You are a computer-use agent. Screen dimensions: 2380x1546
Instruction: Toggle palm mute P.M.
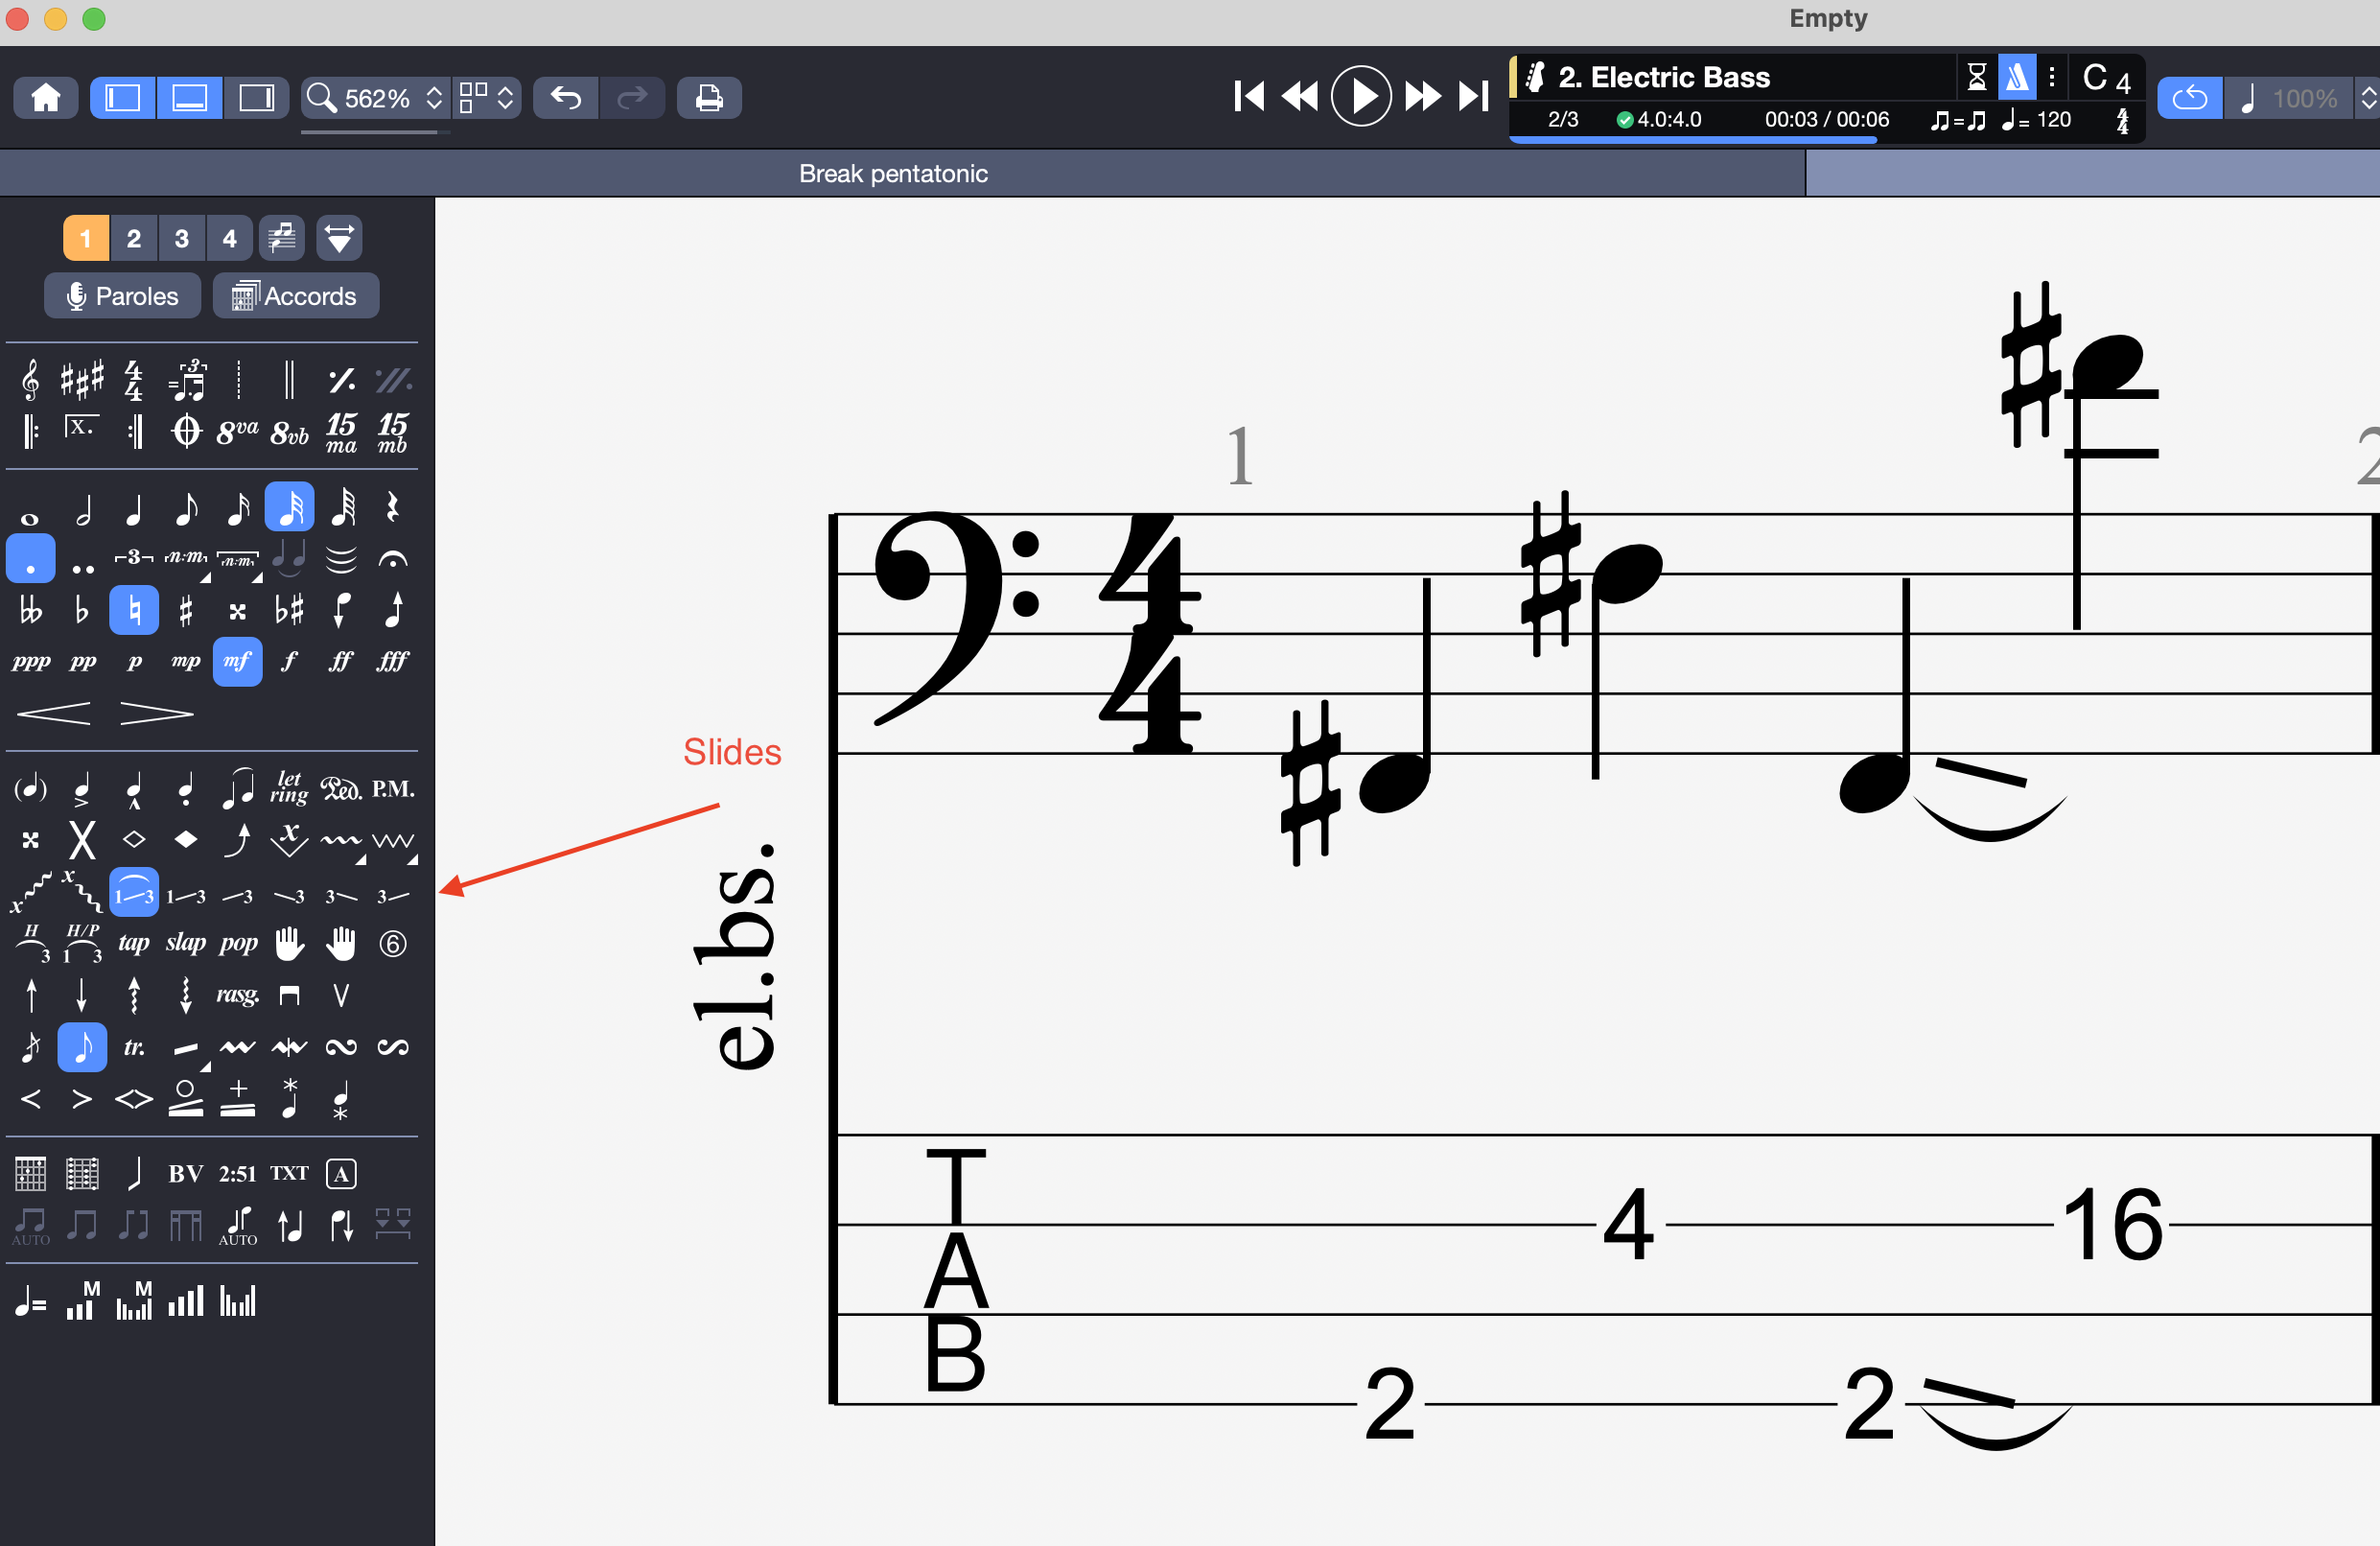pyautogui.click(x=393, y=789)
